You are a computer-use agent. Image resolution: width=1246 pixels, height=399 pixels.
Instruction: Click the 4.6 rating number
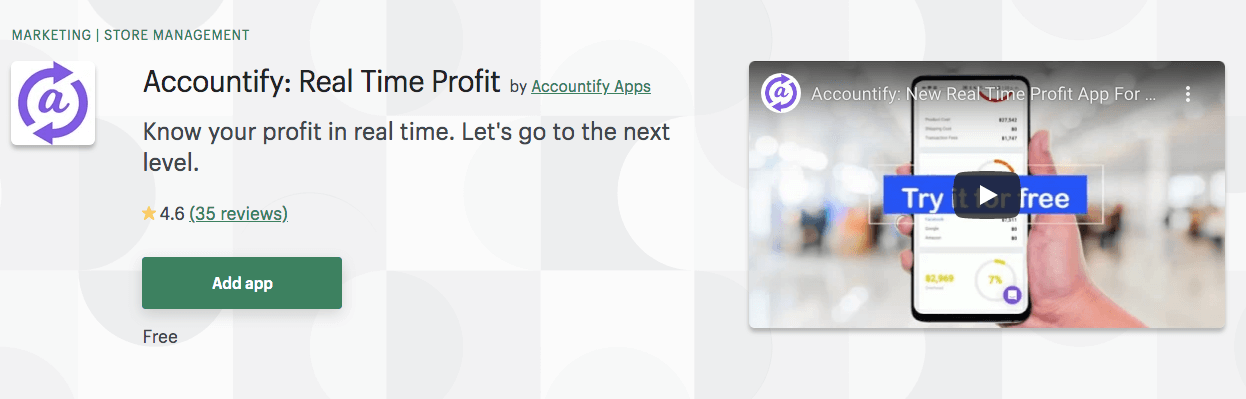(172, 214)
